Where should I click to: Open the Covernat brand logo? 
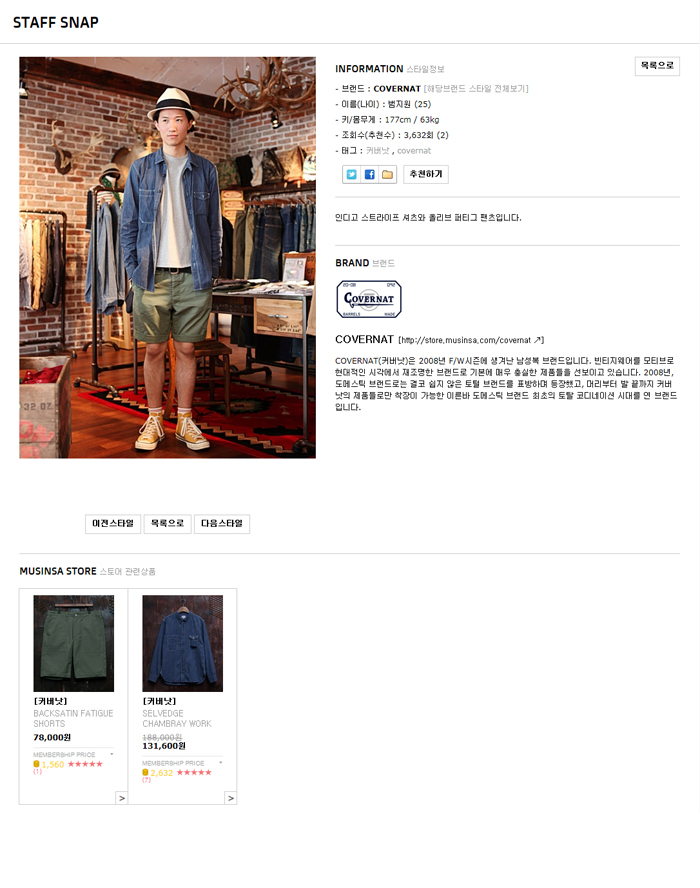click(x=369, y=299)
